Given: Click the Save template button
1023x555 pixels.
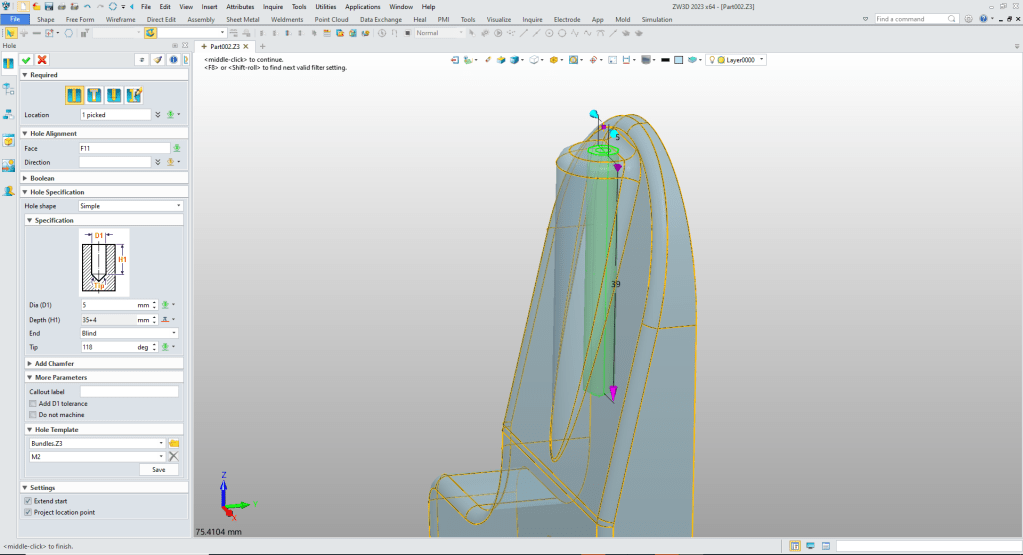Looking at the screenshot, I should click(x=158, y=469).
